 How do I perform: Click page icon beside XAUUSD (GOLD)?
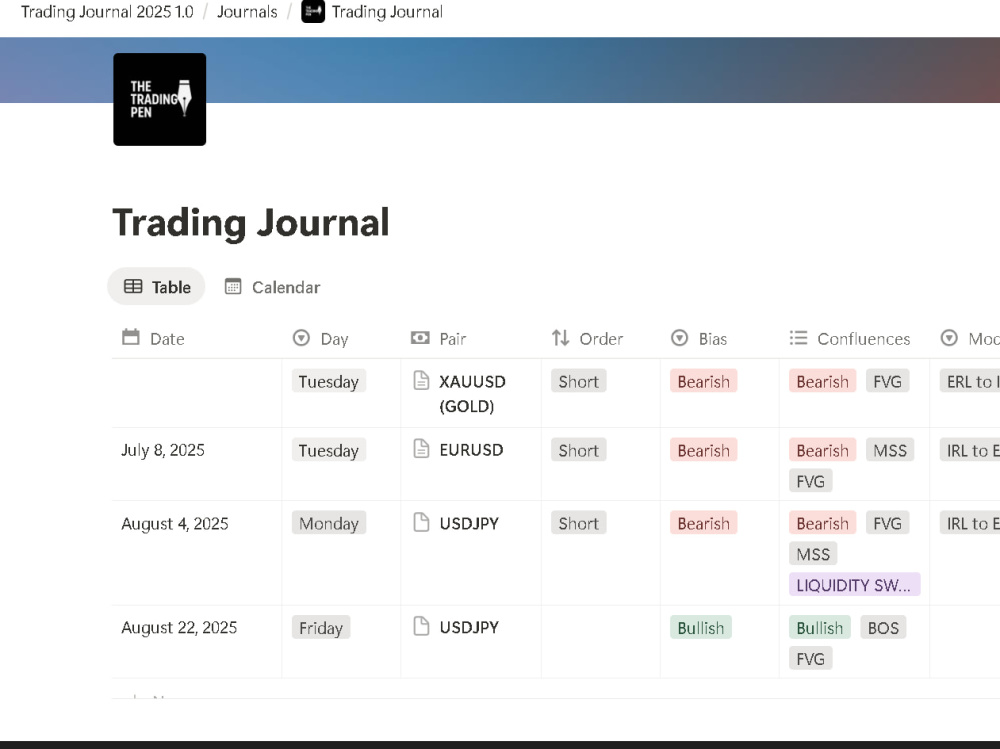422,380
